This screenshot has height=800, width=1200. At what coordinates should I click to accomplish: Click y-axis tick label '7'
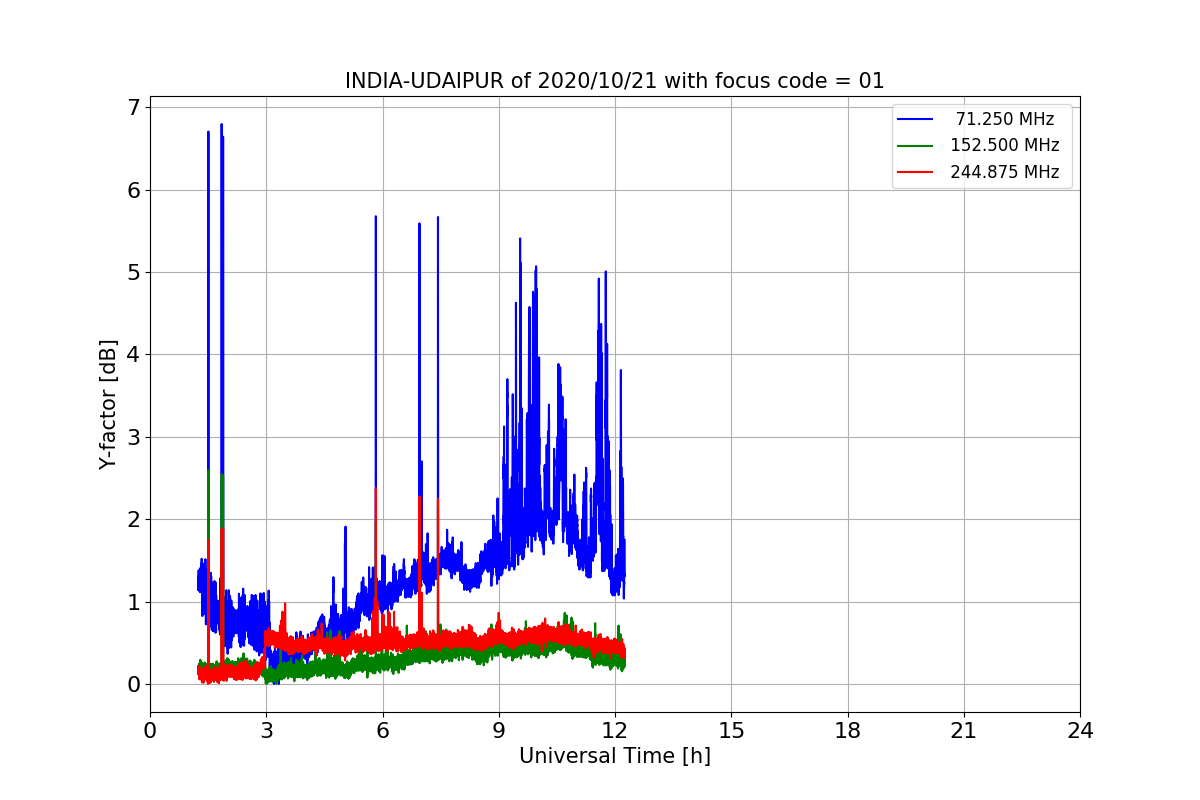coord(132,107)
